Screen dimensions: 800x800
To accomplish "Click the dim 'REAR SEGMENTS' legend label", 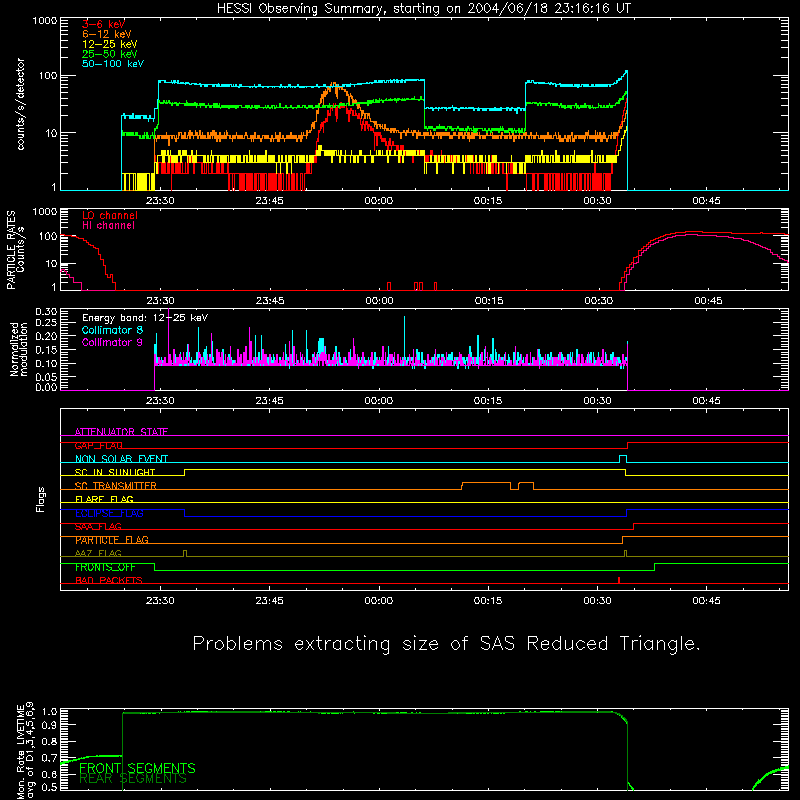I will tap(133, 779).
